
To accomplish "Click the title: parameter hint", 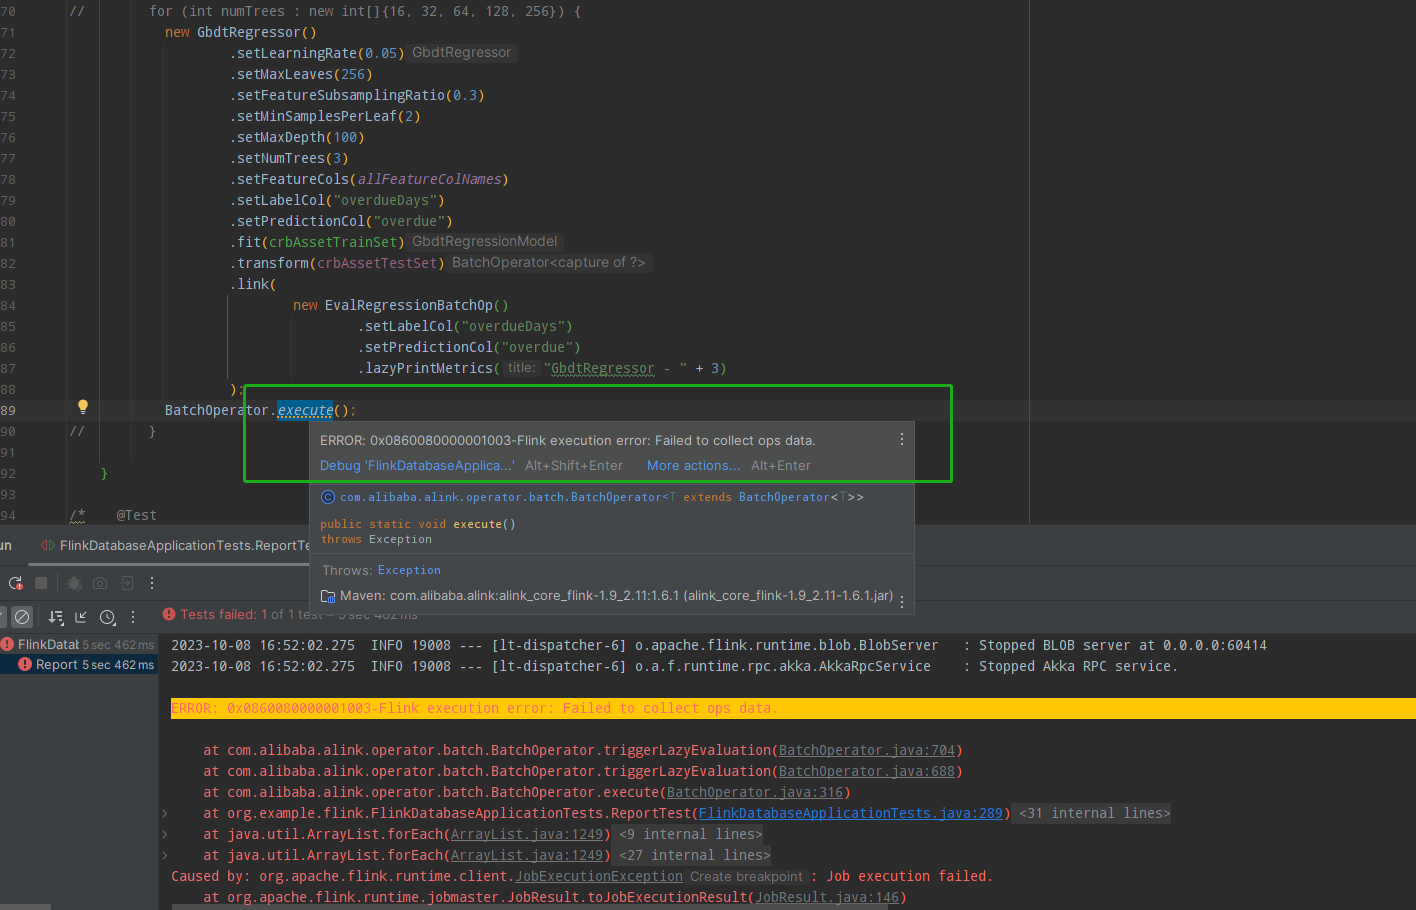I will (521, 368).
